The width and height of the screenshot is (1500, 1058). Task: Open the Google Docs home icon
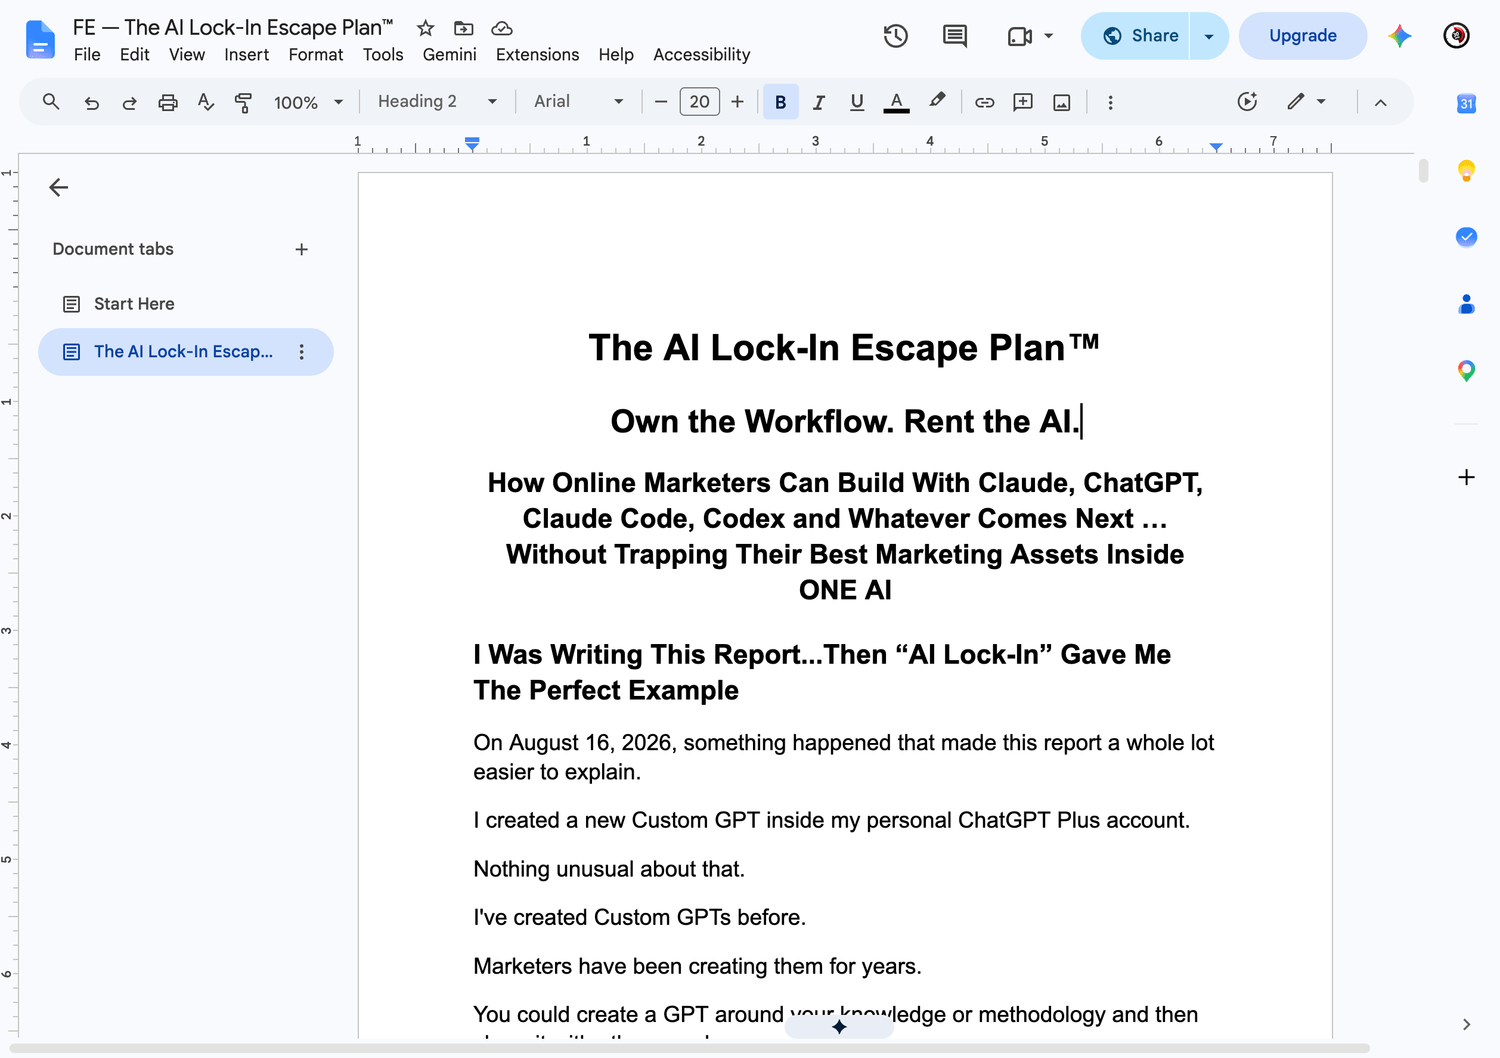[40, 40]
